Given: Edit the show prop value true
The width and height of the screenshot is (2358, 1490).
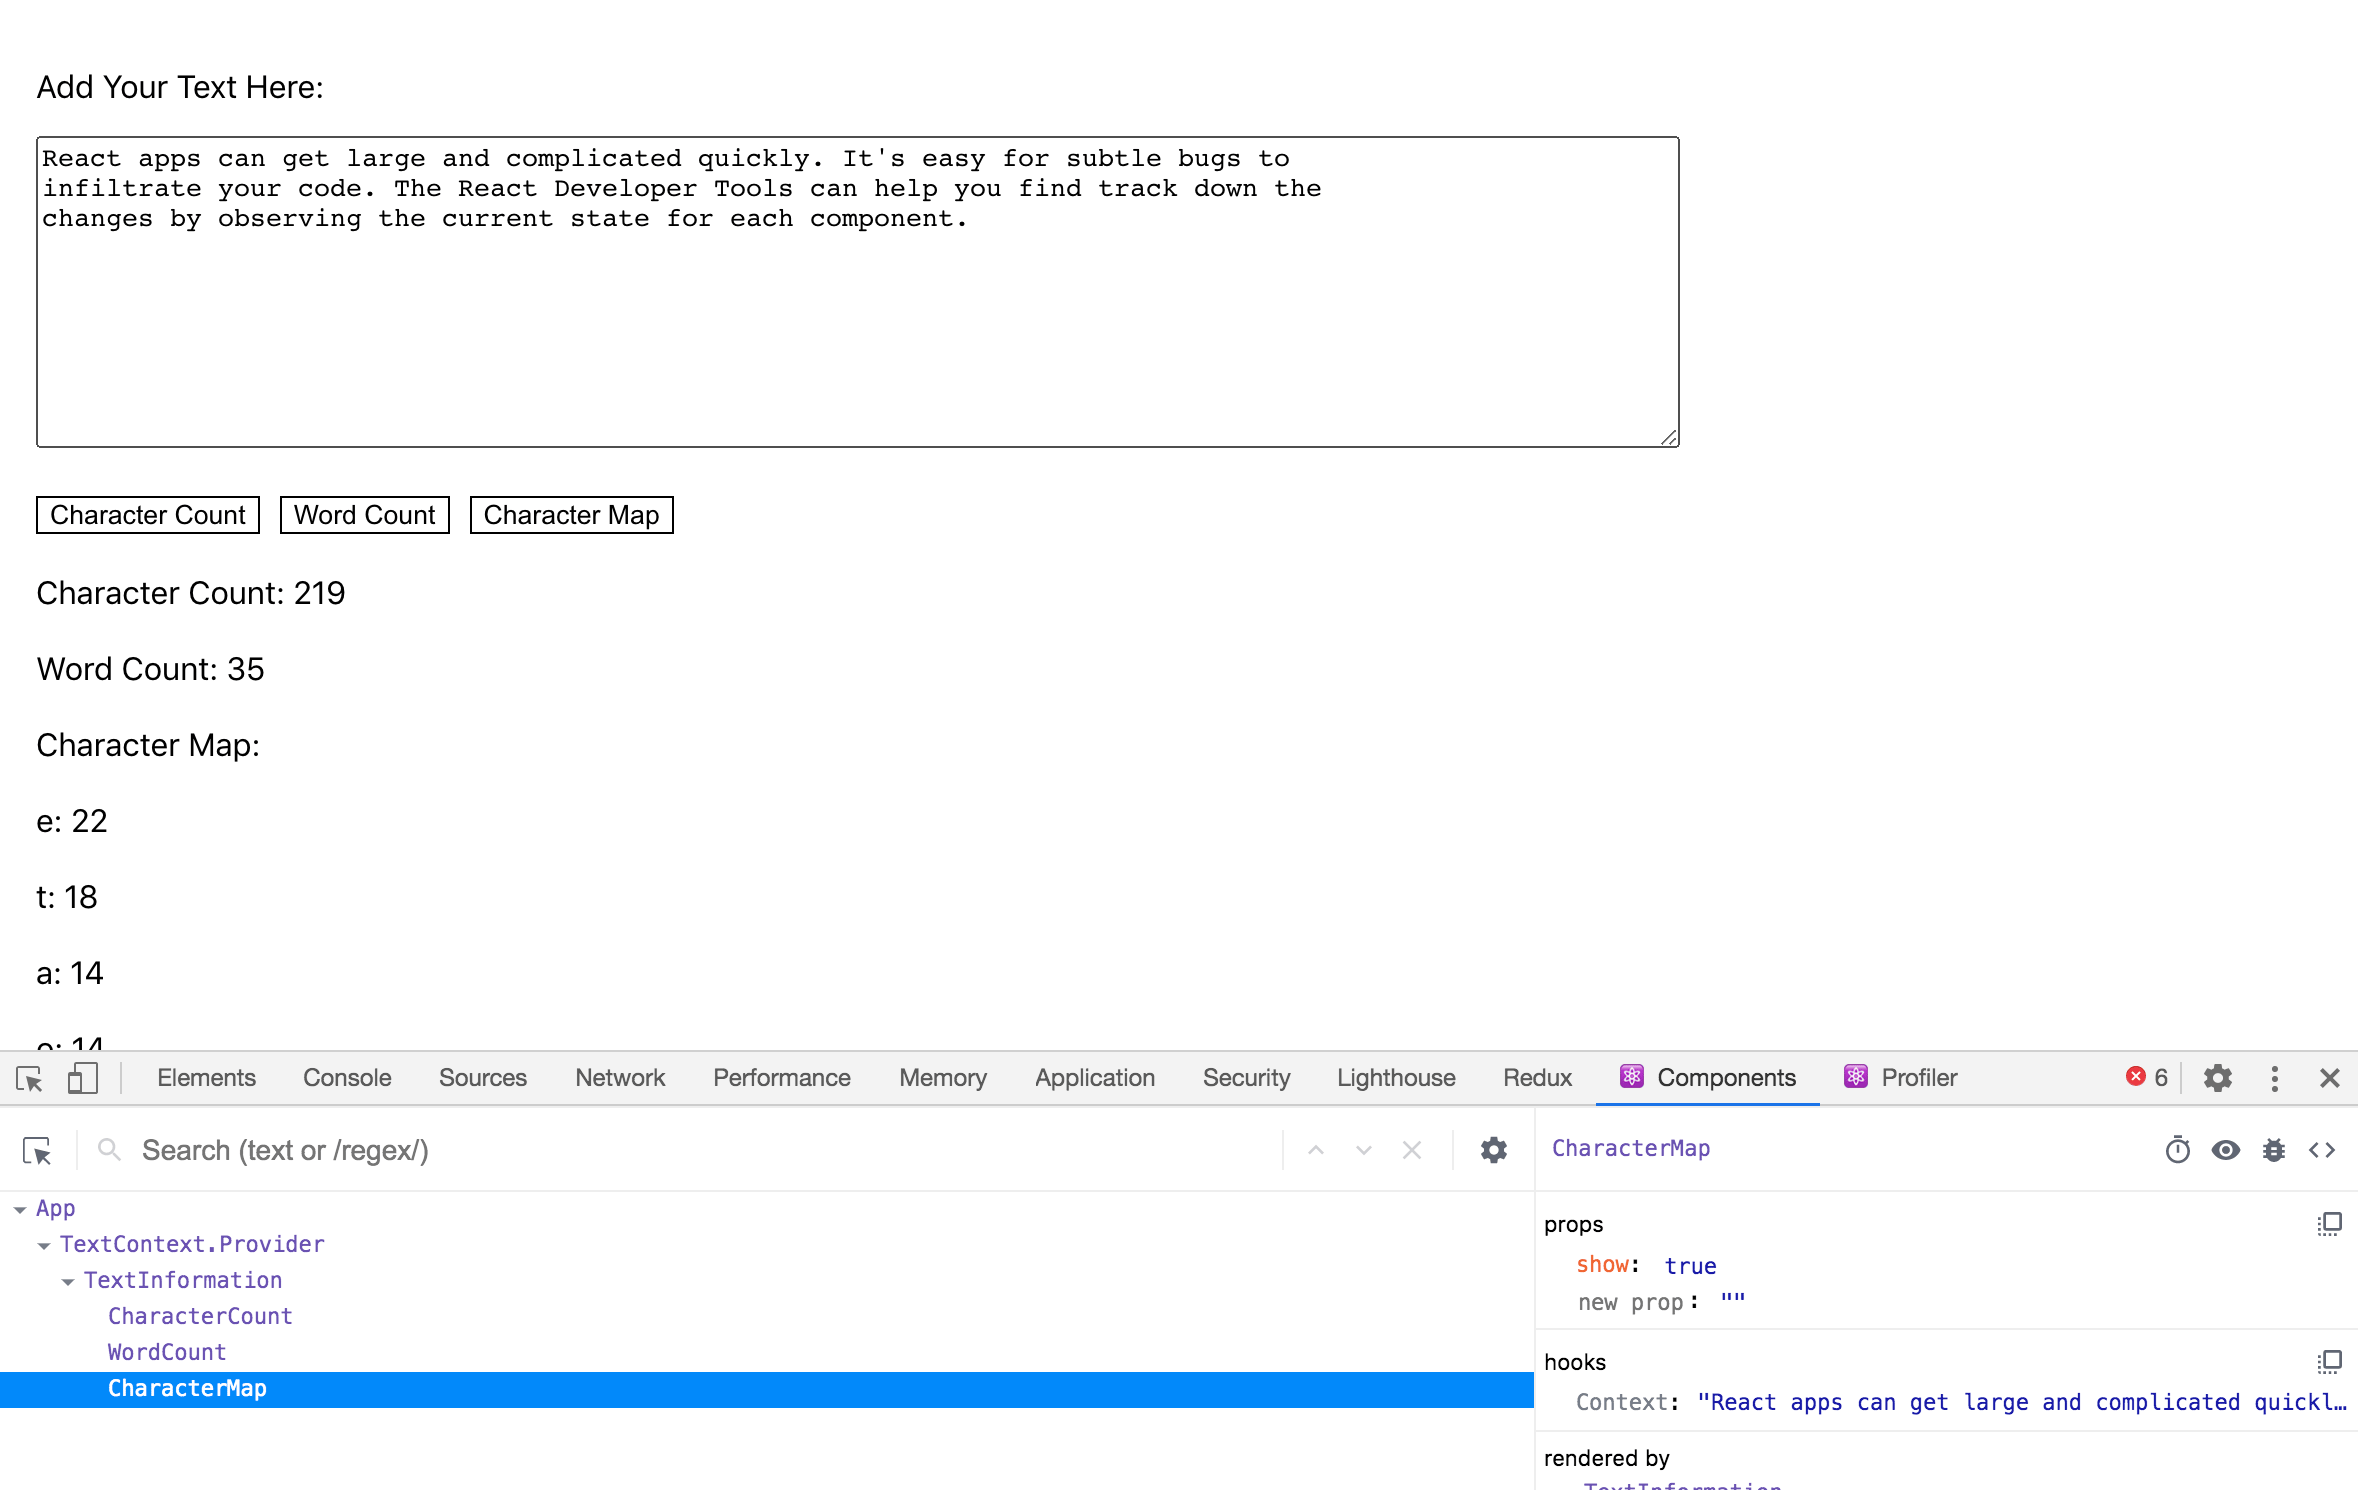Looking at the screenshot, I should [x=1690, y=1266].
